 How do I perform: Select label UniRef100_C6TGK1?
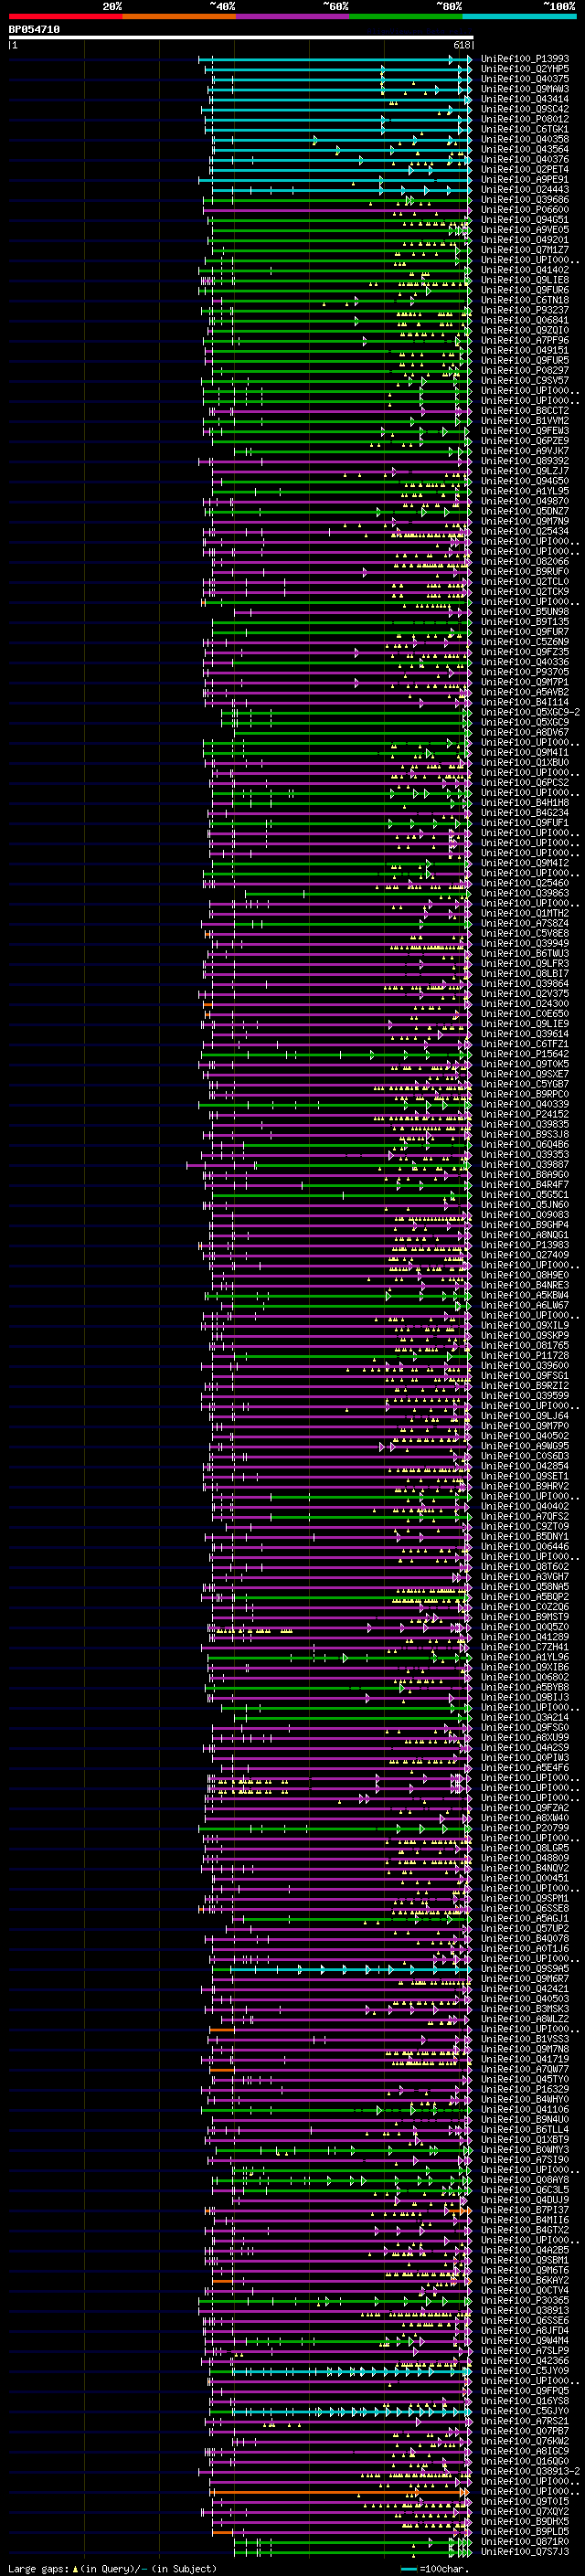(525, 129)
